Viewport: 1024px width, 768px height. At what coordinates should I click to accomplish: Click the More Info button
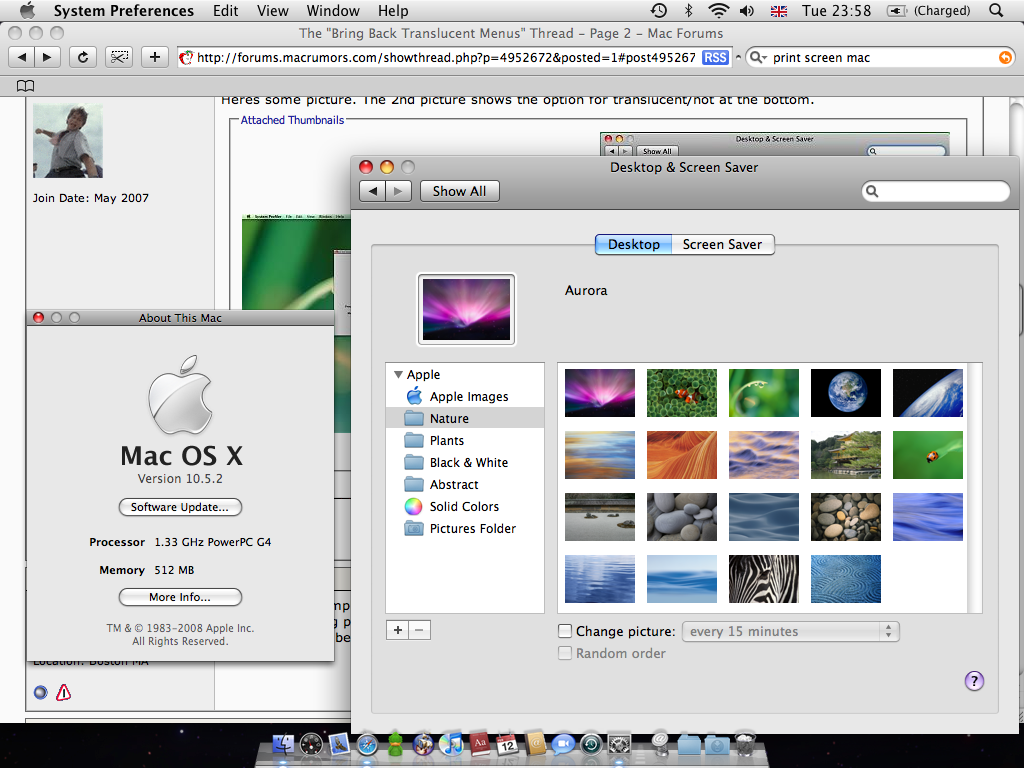point(180,597)
